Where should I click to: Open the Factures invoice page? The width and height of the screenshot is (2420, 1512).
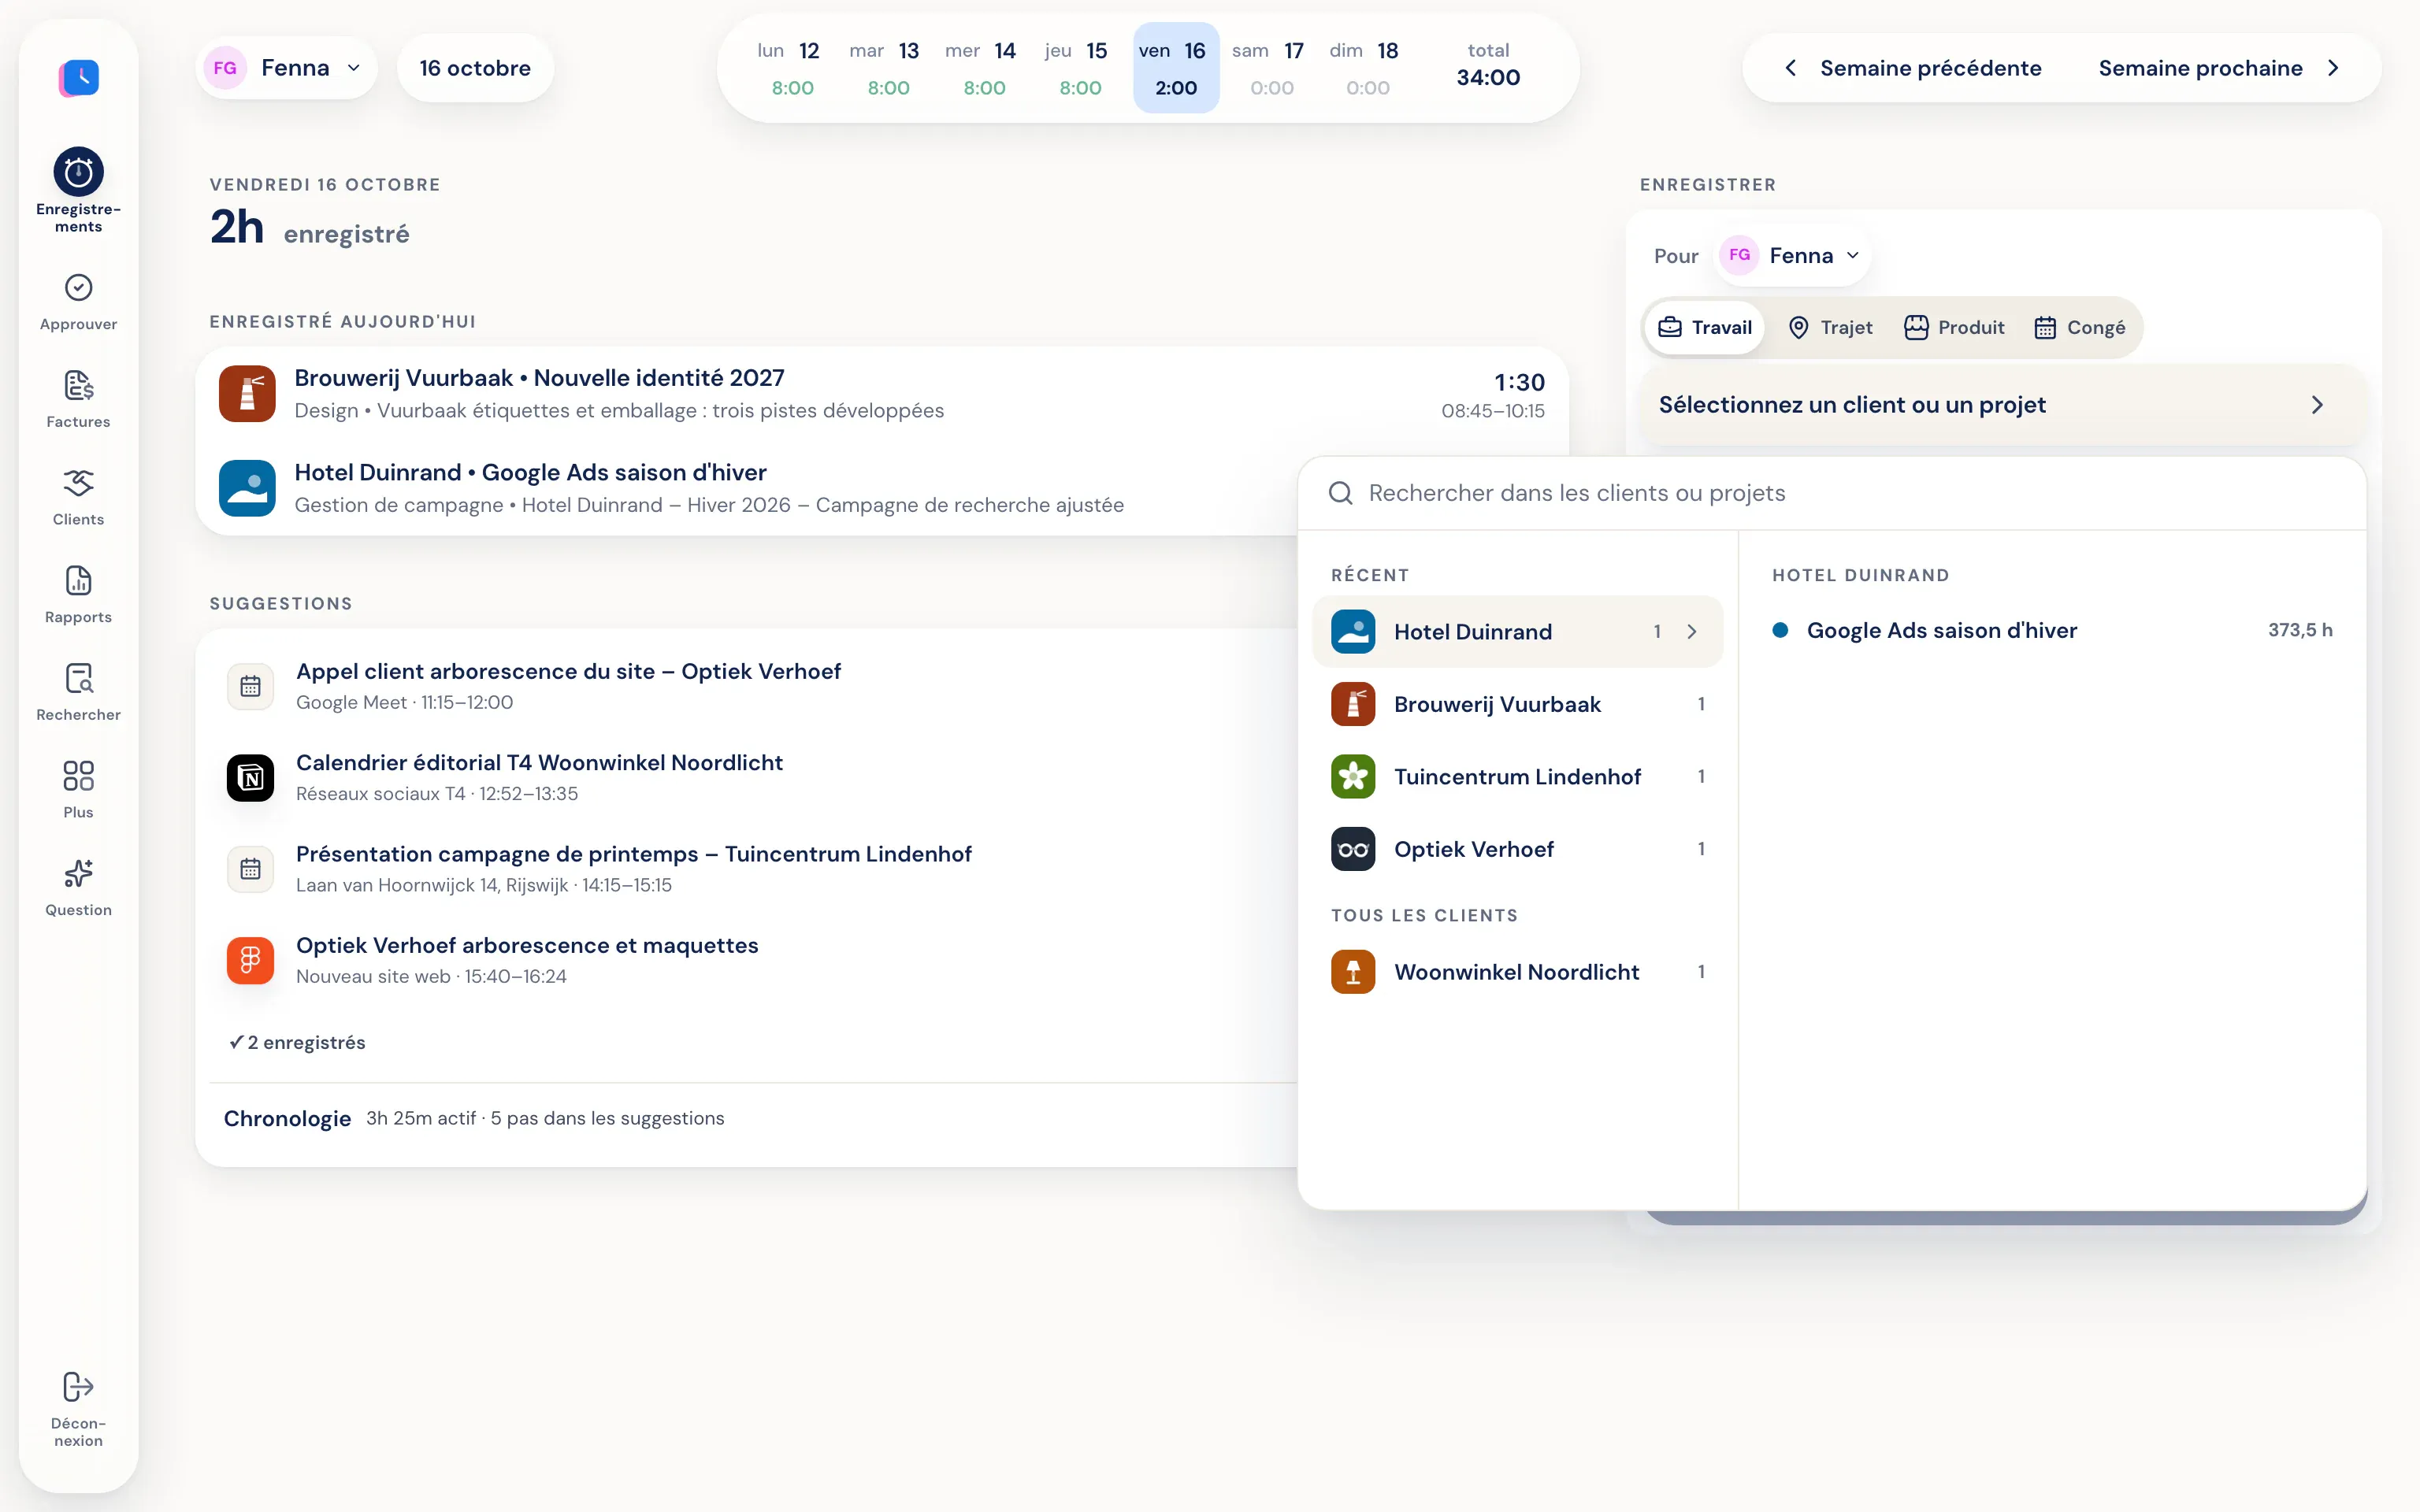pos(78,399)
